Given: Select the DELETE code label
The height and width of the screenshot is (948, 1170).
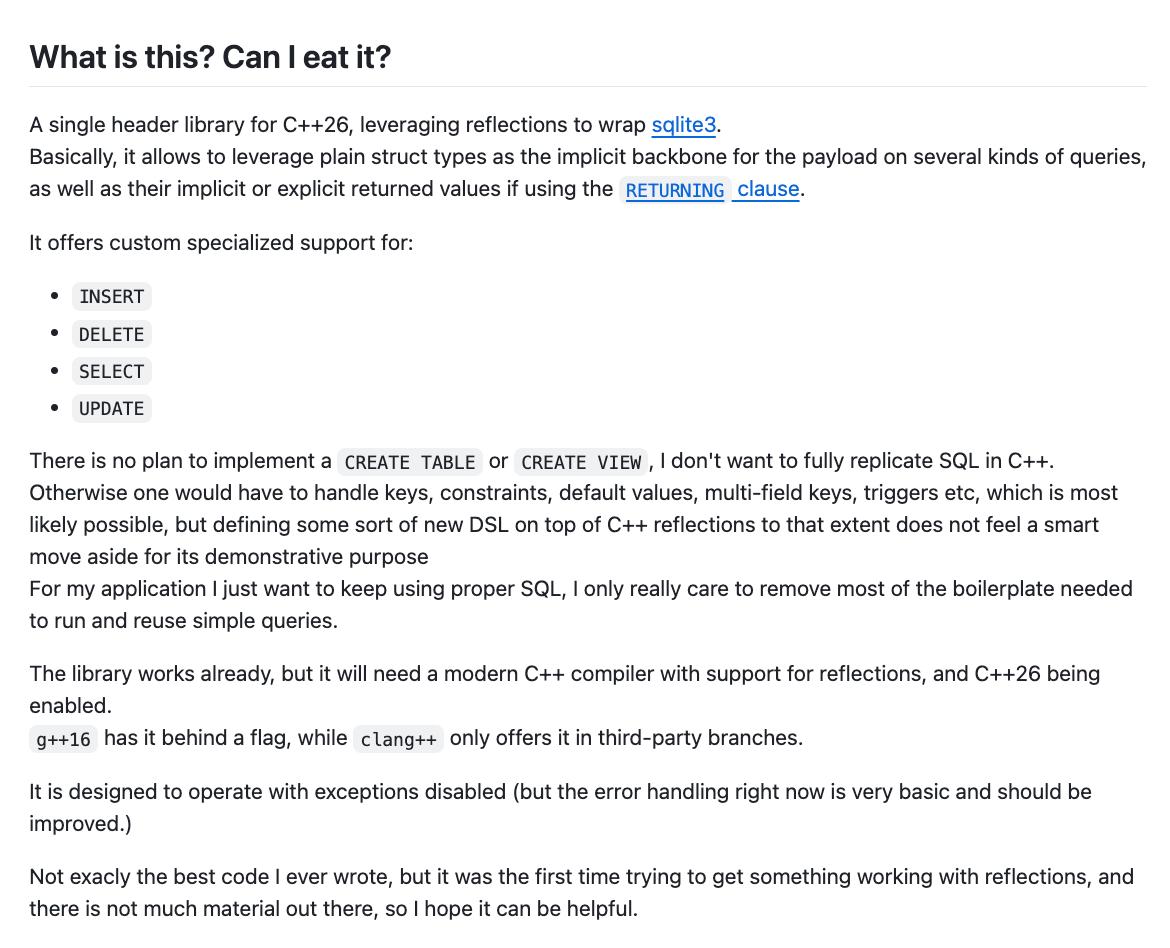Looking at the screenshot, I should pyautogui.click(x=112, y=334).
